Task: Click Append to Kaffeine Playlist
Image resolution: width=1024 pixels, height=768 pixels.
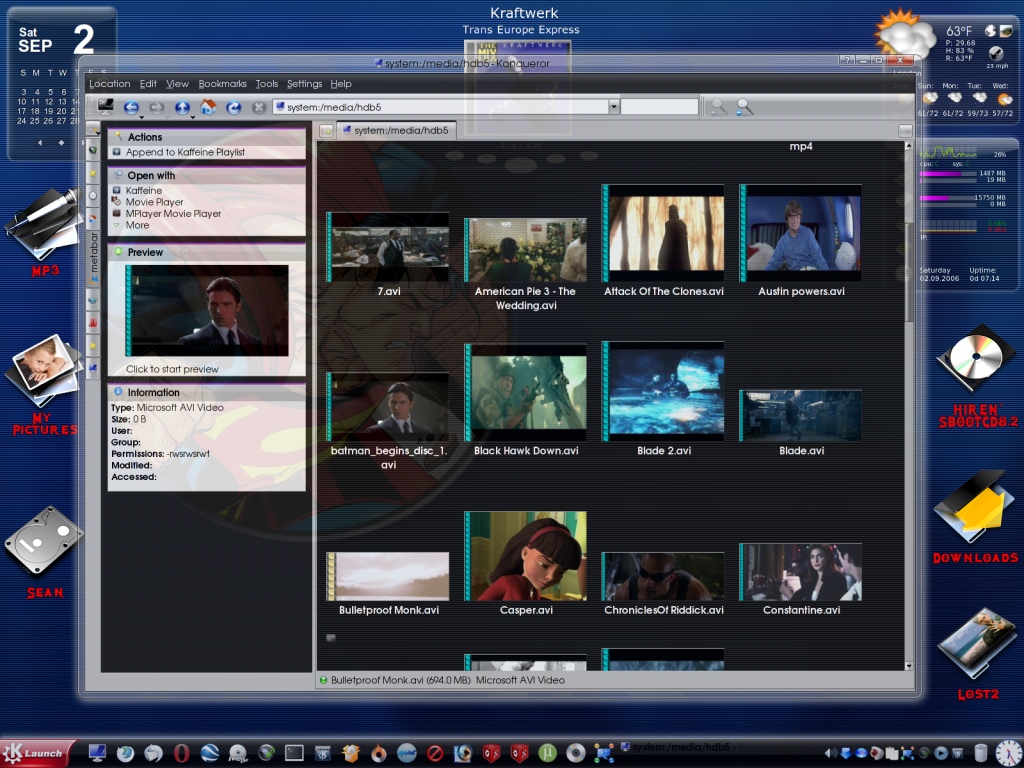Action: (x=185, y=152)
